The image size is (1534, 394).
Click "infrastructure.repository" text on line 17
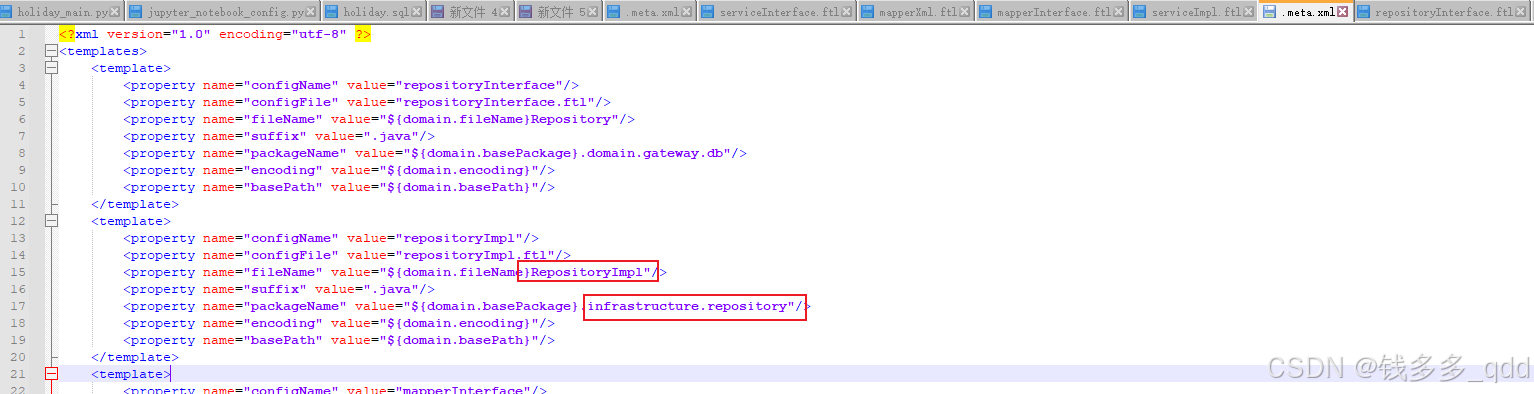point(688,306)
